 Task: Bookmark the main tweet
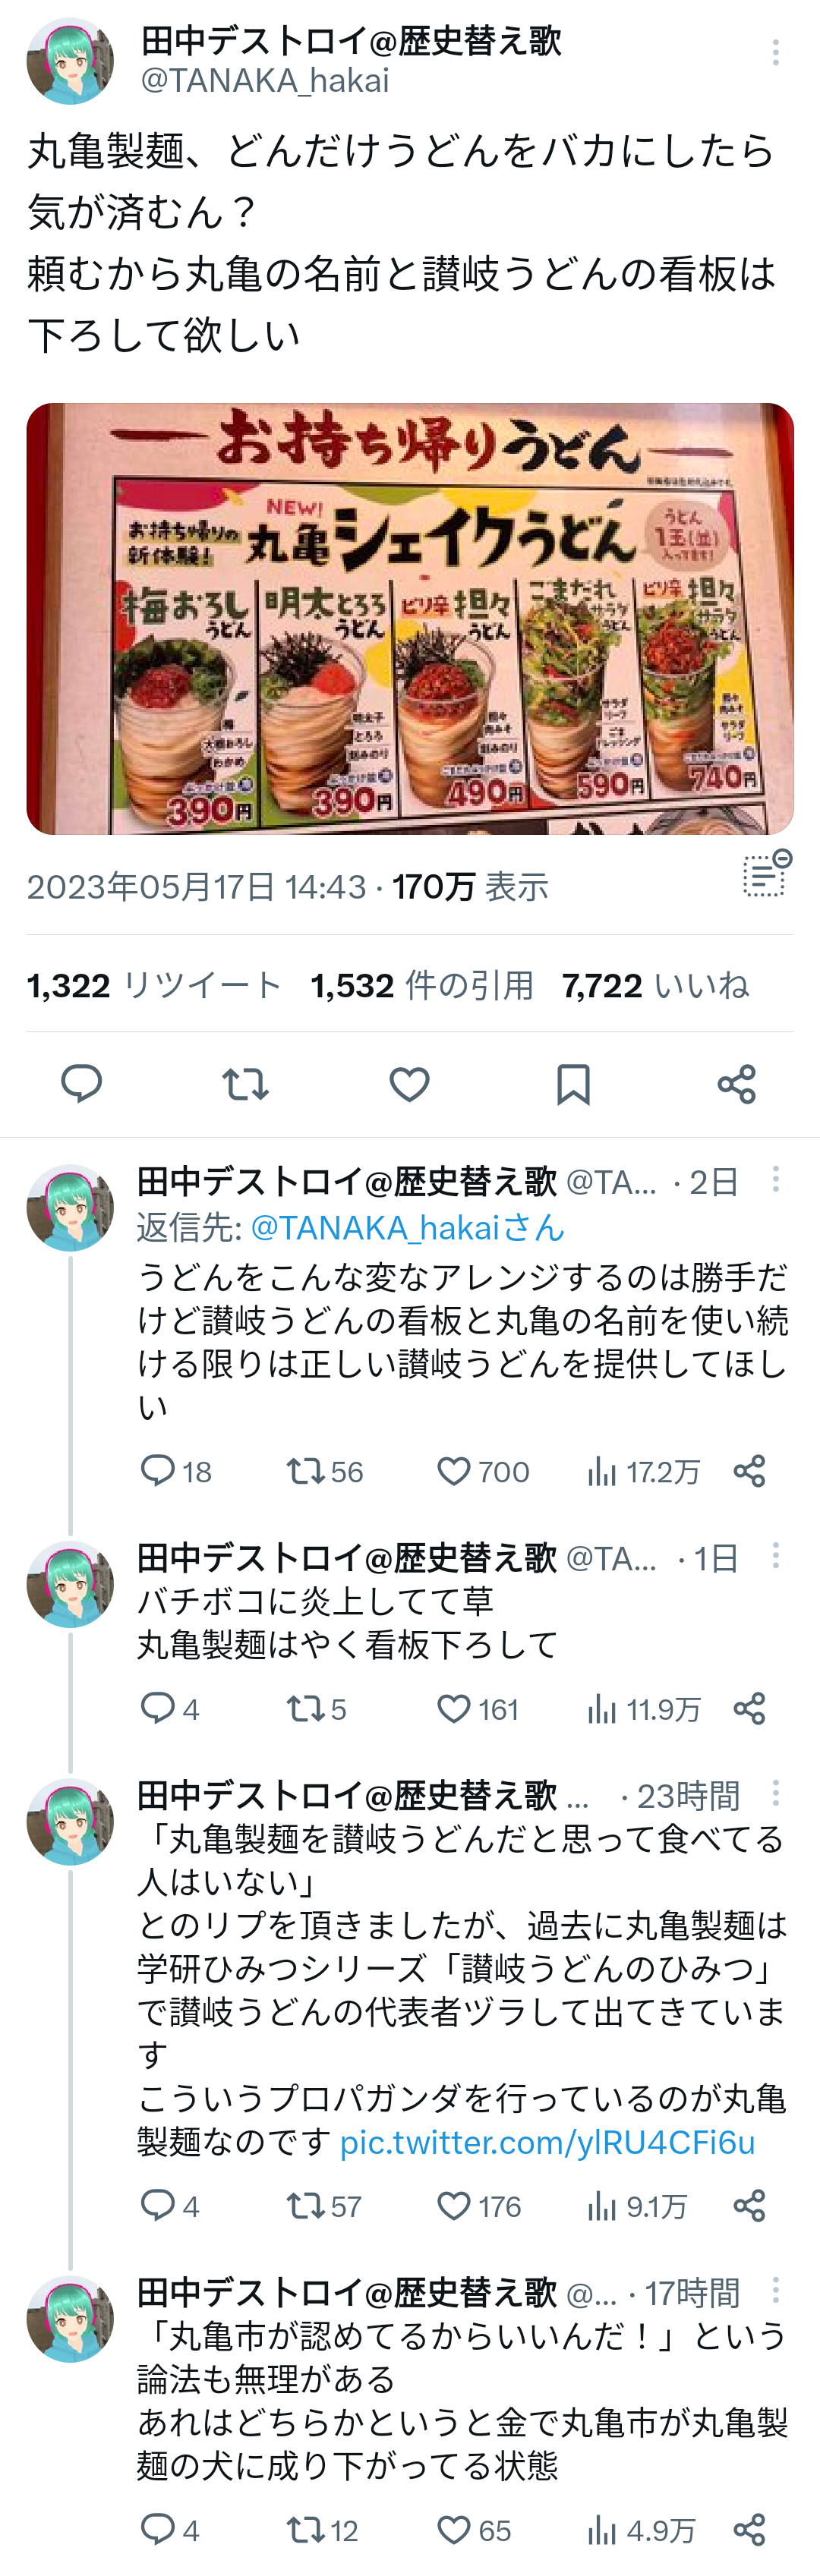tap(573, 1084)
